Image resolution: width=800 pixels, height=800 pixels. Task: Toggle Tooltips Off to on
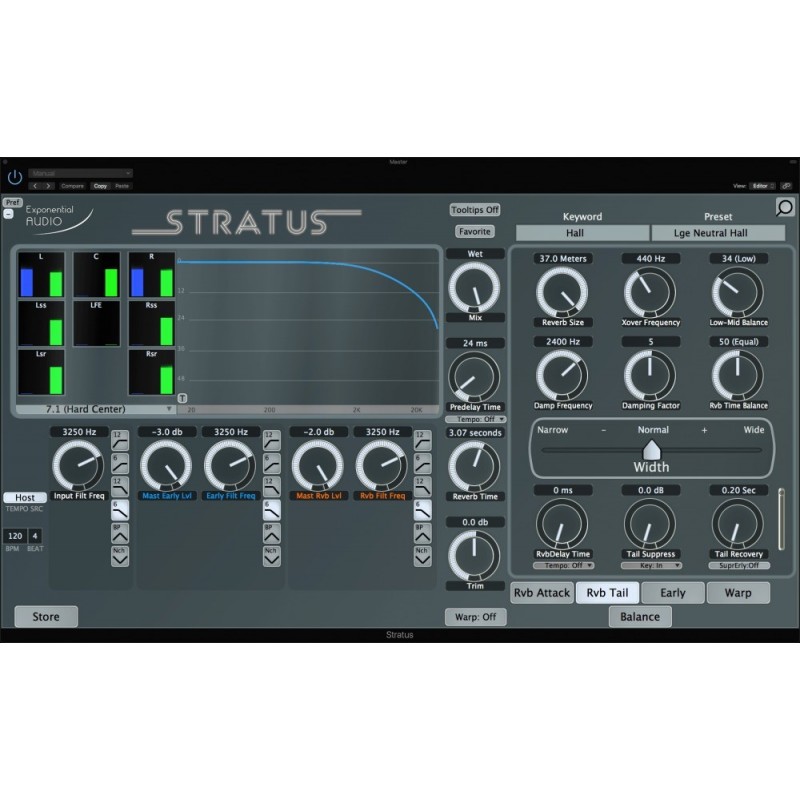[x=475, y=210]
